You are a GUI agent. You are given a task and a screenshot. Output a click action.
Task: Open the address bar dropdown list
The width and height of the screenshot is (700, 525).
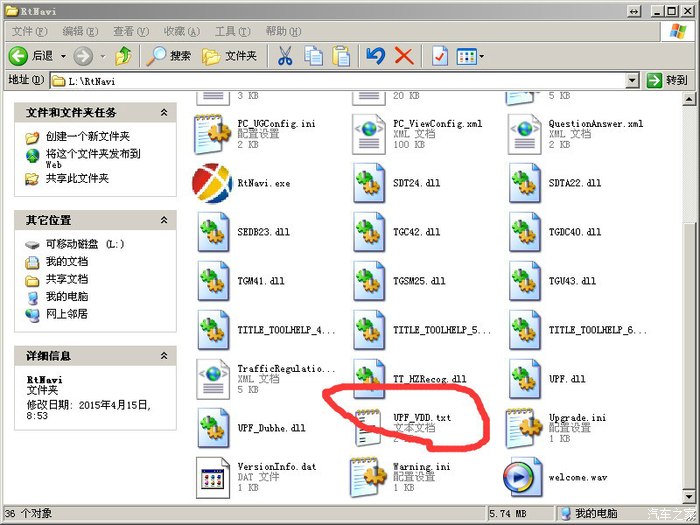(632, 80)
